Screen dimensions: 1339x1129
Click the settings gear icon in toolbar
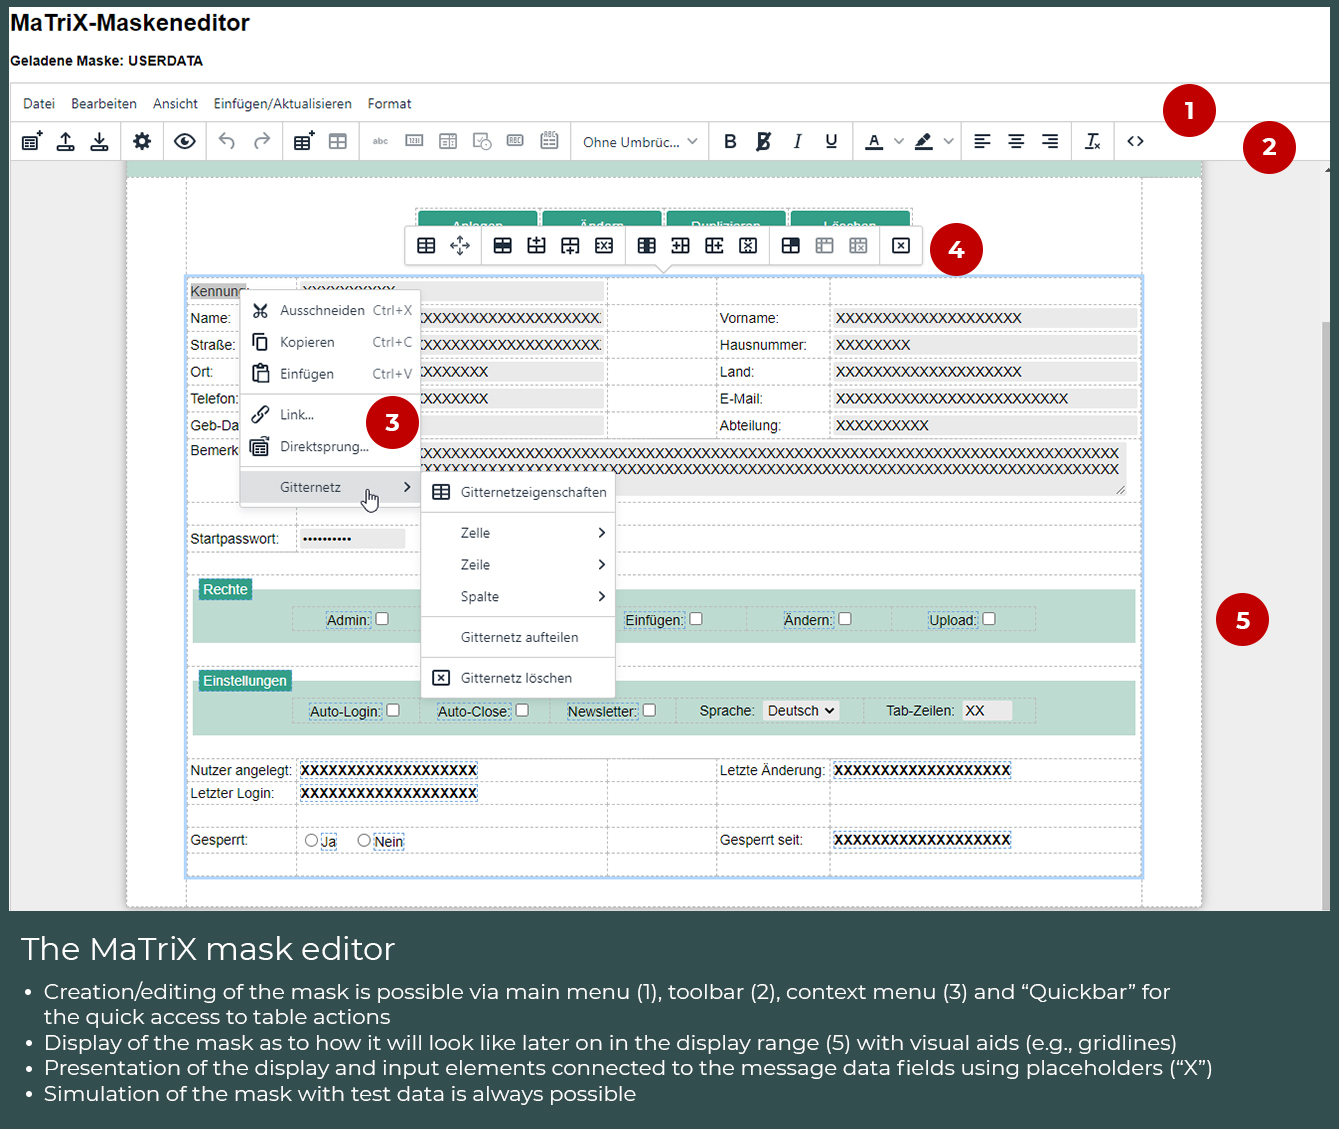pyautogui.click(x=142, y=142)
